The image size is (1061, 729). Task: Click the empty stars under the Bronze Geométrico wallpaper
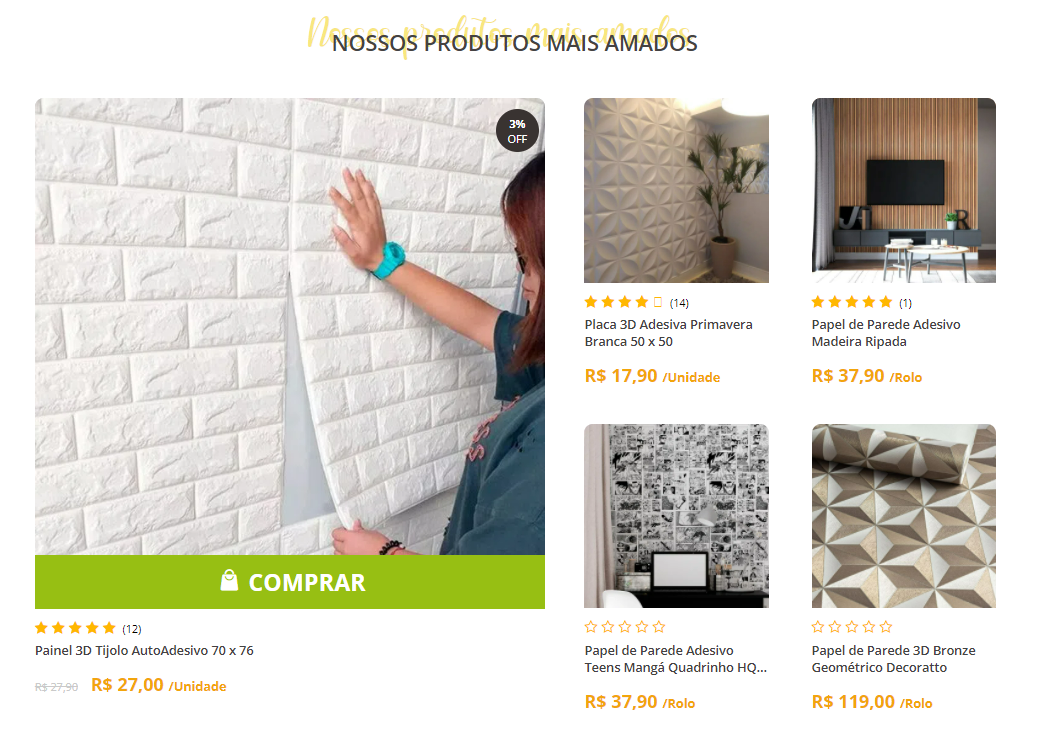(x=852, y=627)
